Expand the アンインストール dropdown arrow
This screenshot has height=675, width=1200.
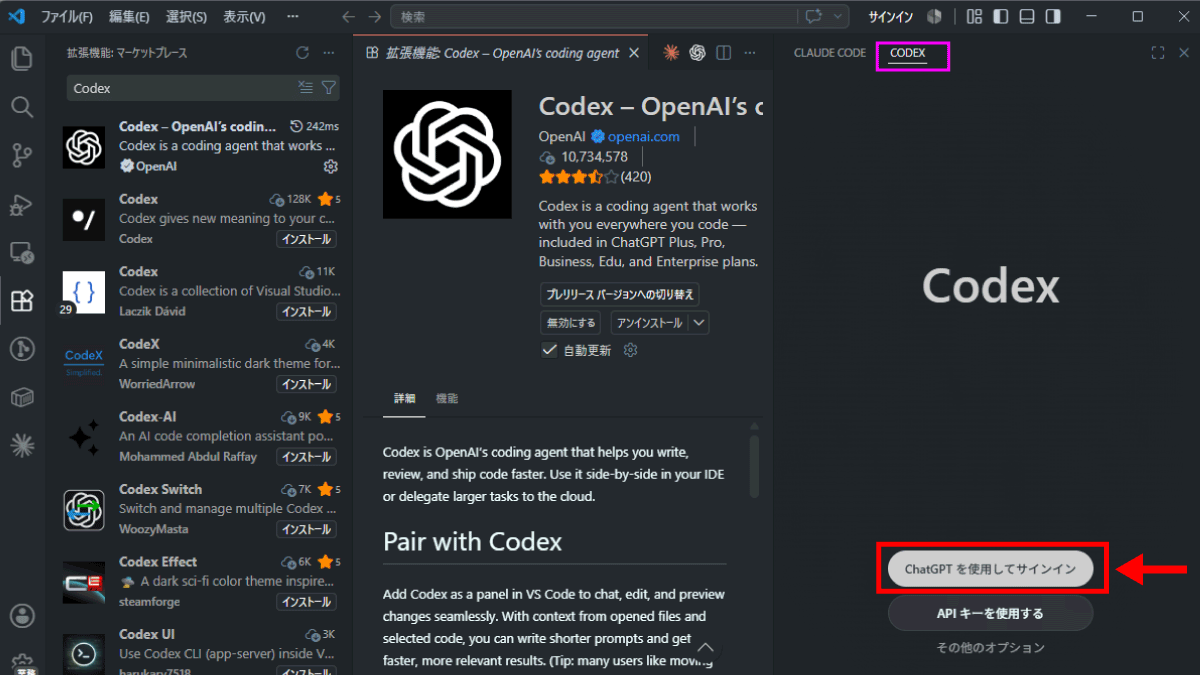(x=699, y=323)
